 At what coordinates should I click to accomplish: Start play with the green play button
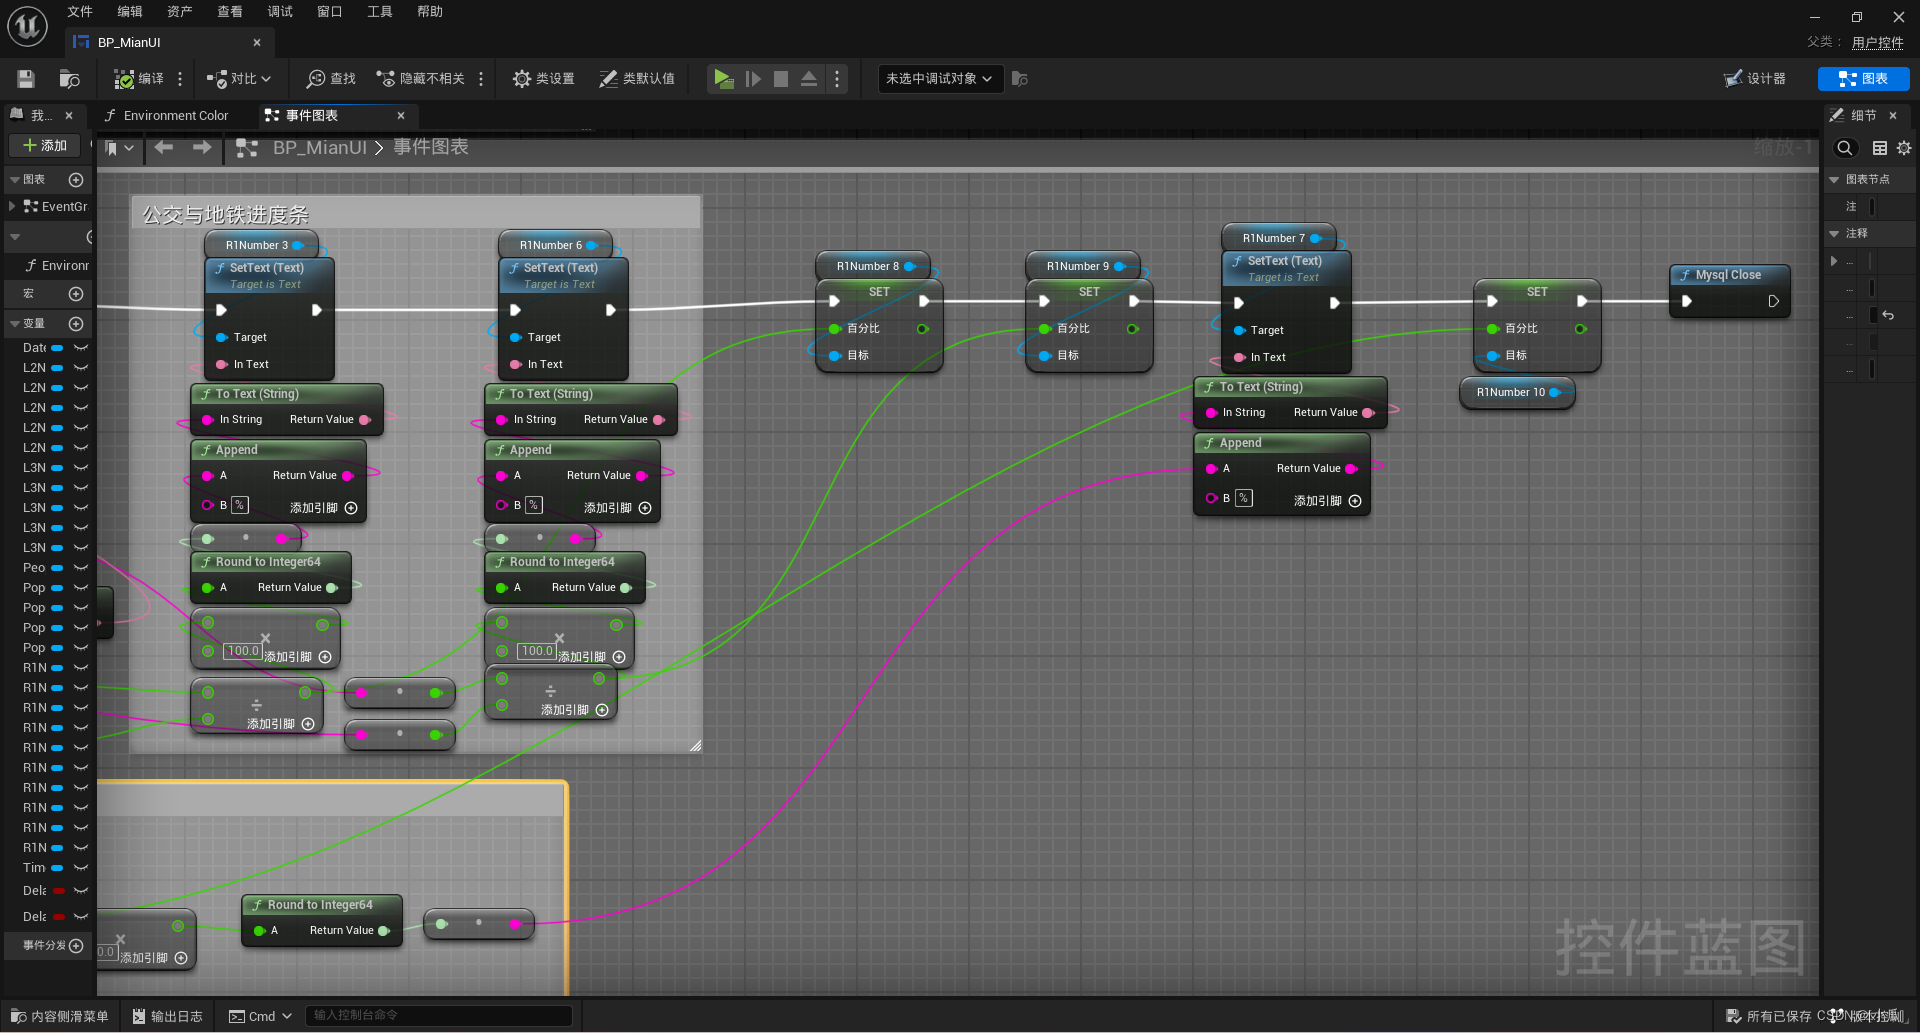point(723,79)
